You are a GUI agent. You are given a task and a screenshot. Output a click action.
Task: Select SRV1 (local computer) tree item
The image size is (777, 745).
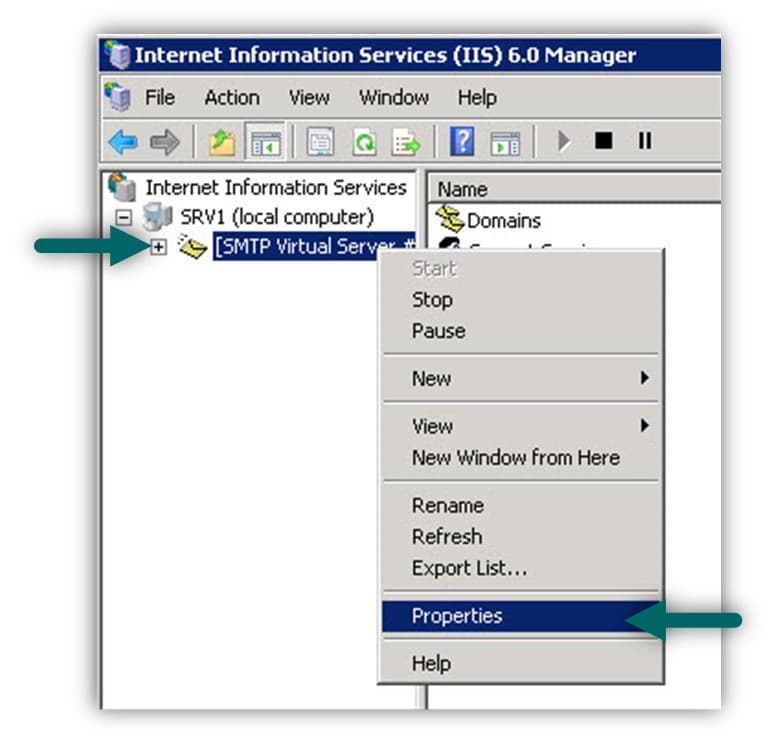point(277,217)
